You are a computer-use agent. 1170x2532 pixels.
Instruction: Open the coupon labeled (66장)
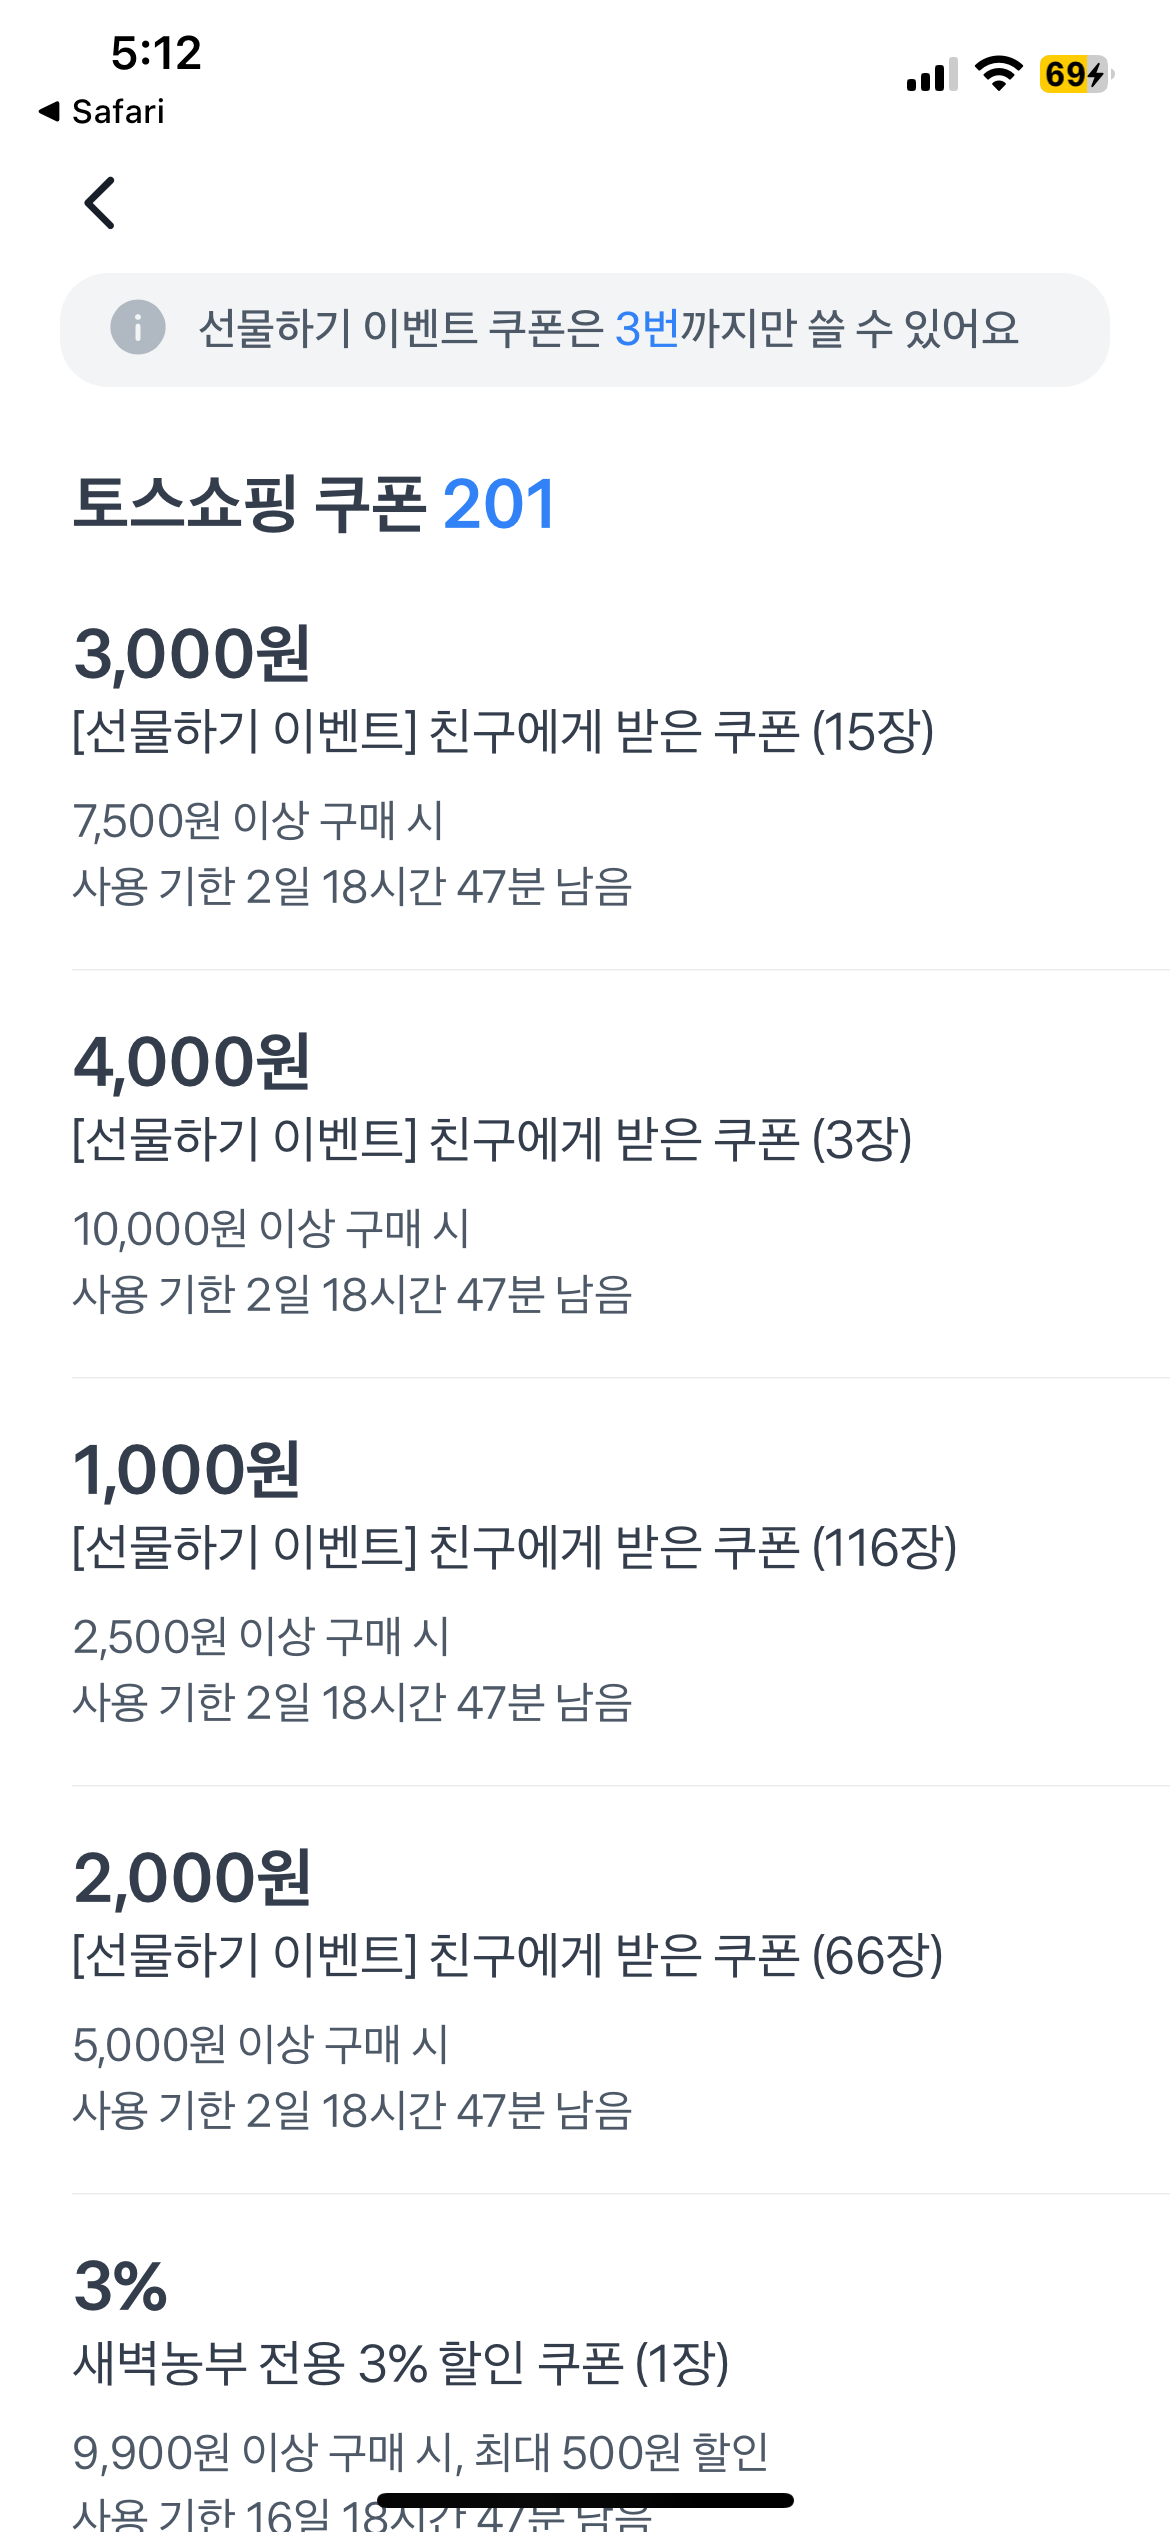click(507, 1956)
